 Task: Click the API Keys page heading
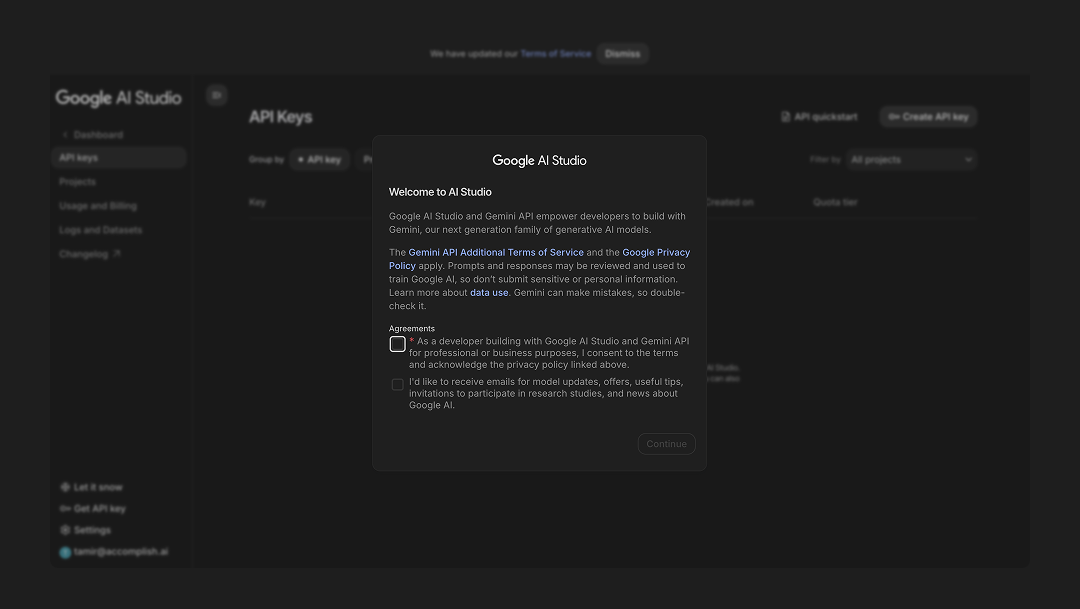click(x=280, y=117)
